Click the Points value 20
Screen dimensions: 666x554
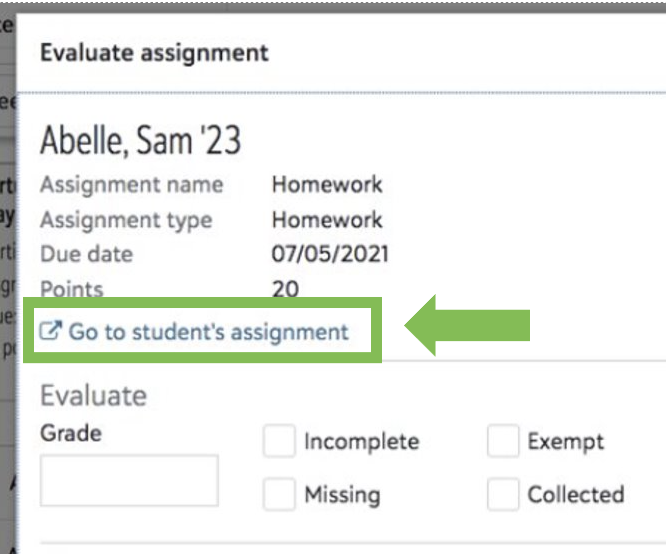(x=286, y=290)
